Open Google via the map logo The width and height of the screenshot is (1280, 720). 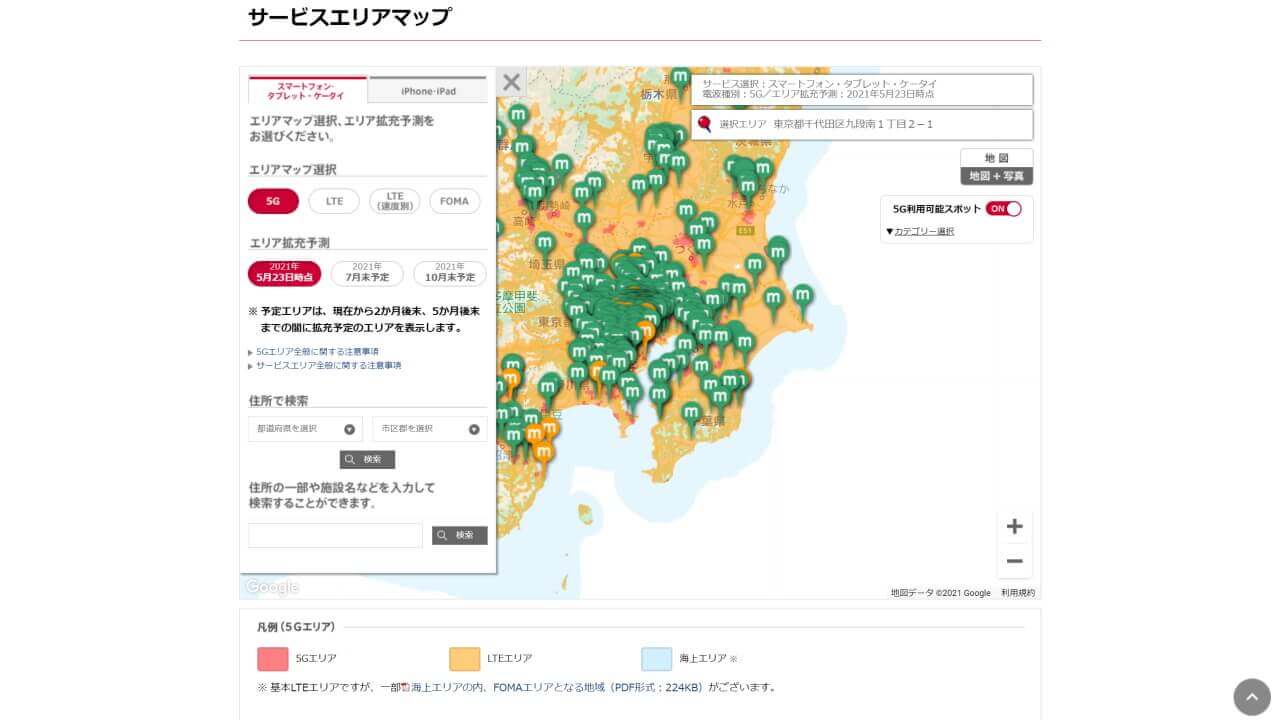click(271, 587)
